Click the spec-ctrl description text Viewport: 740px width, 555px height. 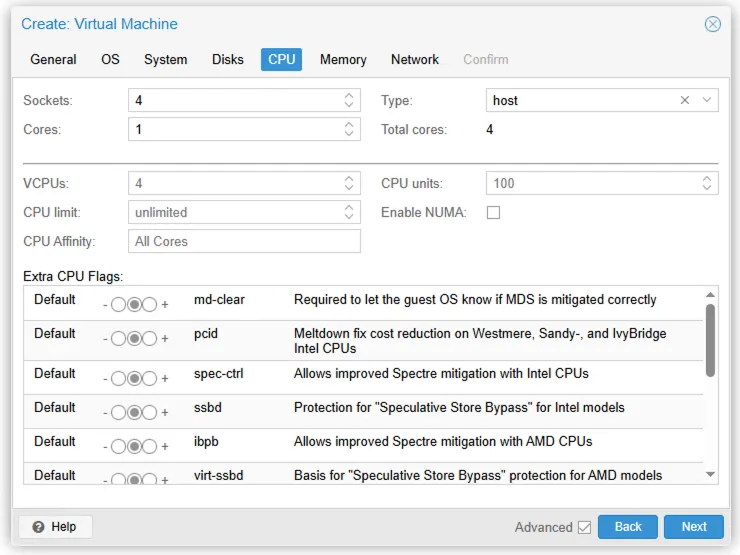[x=441, y=374]
